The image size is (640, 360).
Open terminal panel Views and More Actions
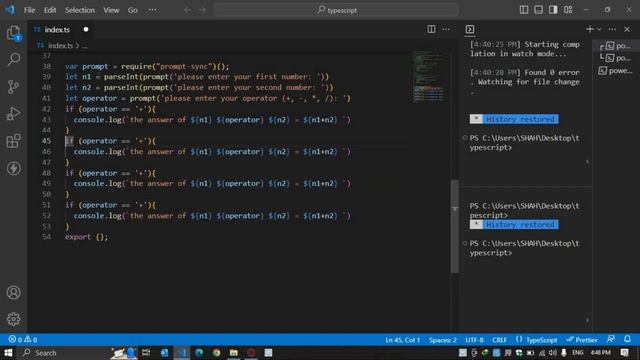612,29
